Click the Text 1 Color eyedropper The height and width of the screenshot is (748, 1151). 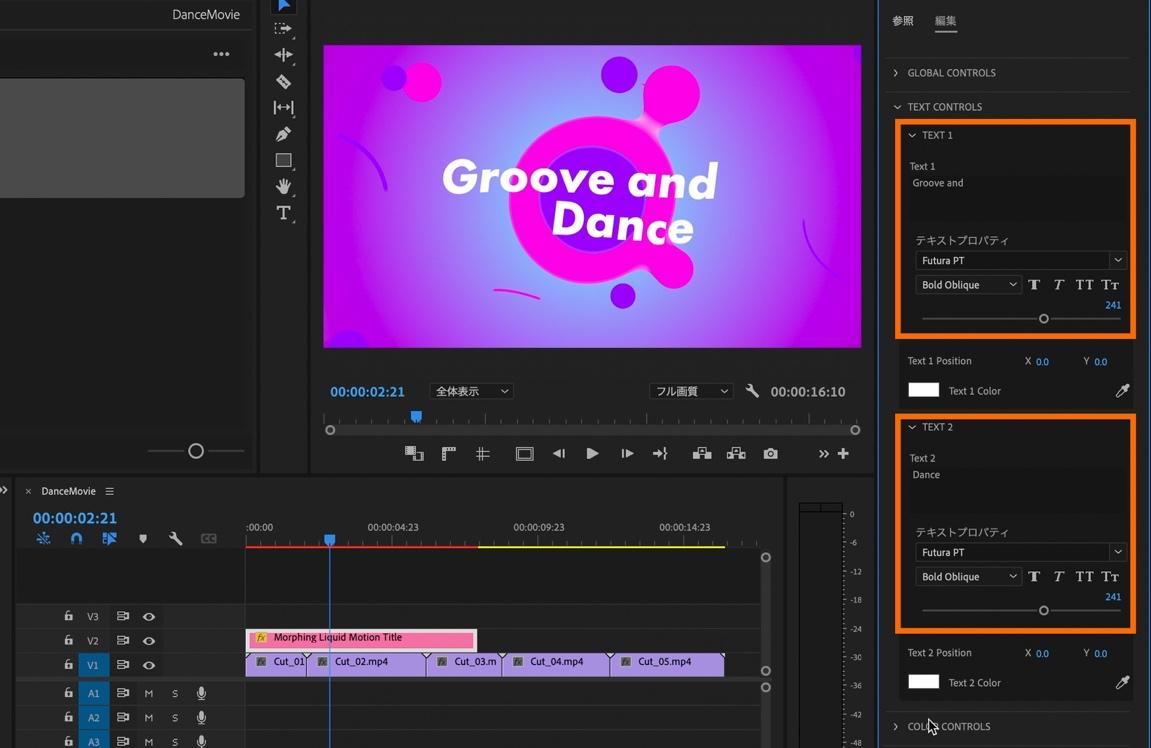click(x=1122, y=391)
